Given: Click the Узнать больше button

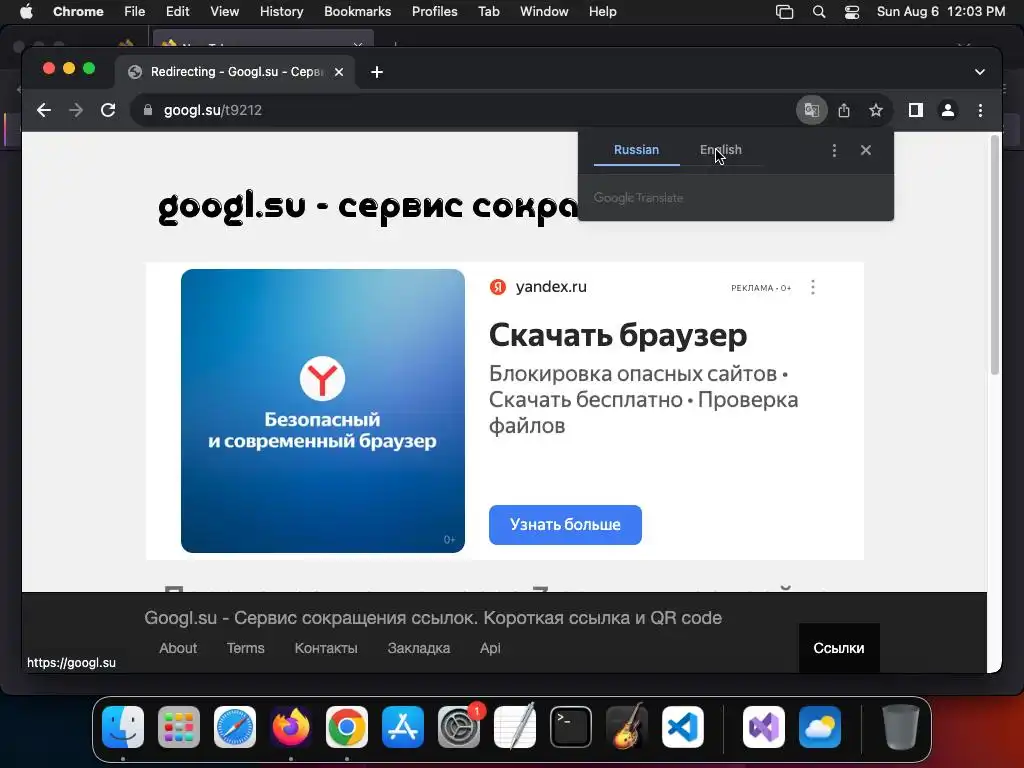Looking at the screenshot, I should (x=565, y=524).
